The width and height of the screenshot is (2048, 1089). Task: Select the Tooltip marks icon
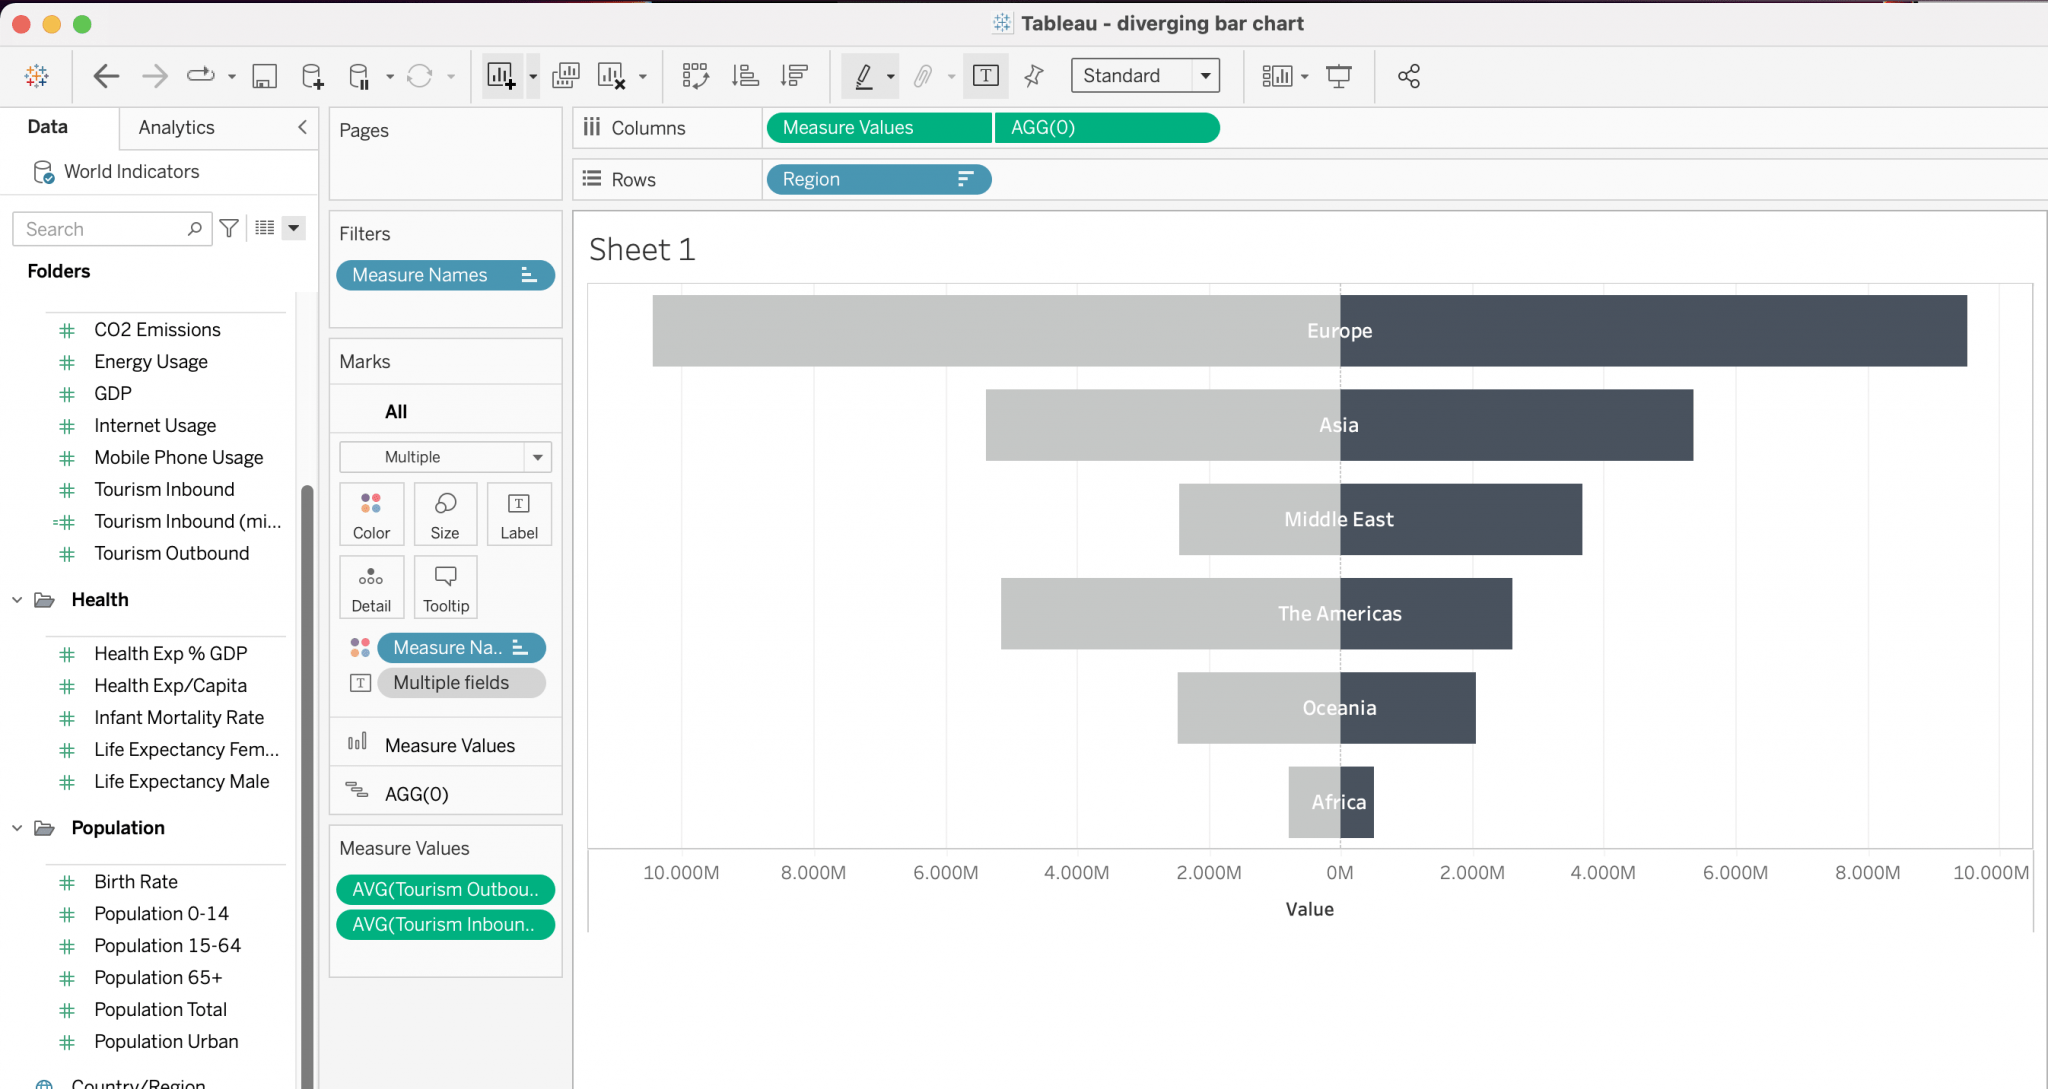(445, 586)
